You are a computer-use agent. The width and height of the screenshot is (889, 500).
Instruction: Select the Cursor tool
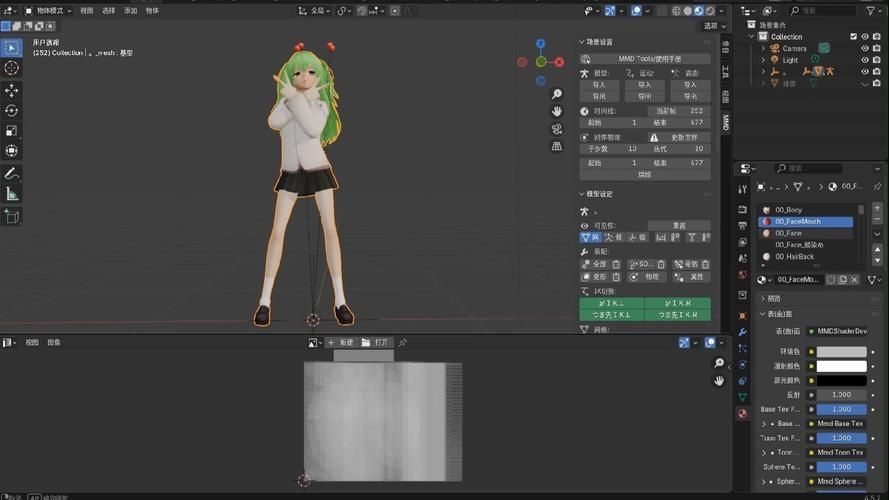[x=11, y=68]
